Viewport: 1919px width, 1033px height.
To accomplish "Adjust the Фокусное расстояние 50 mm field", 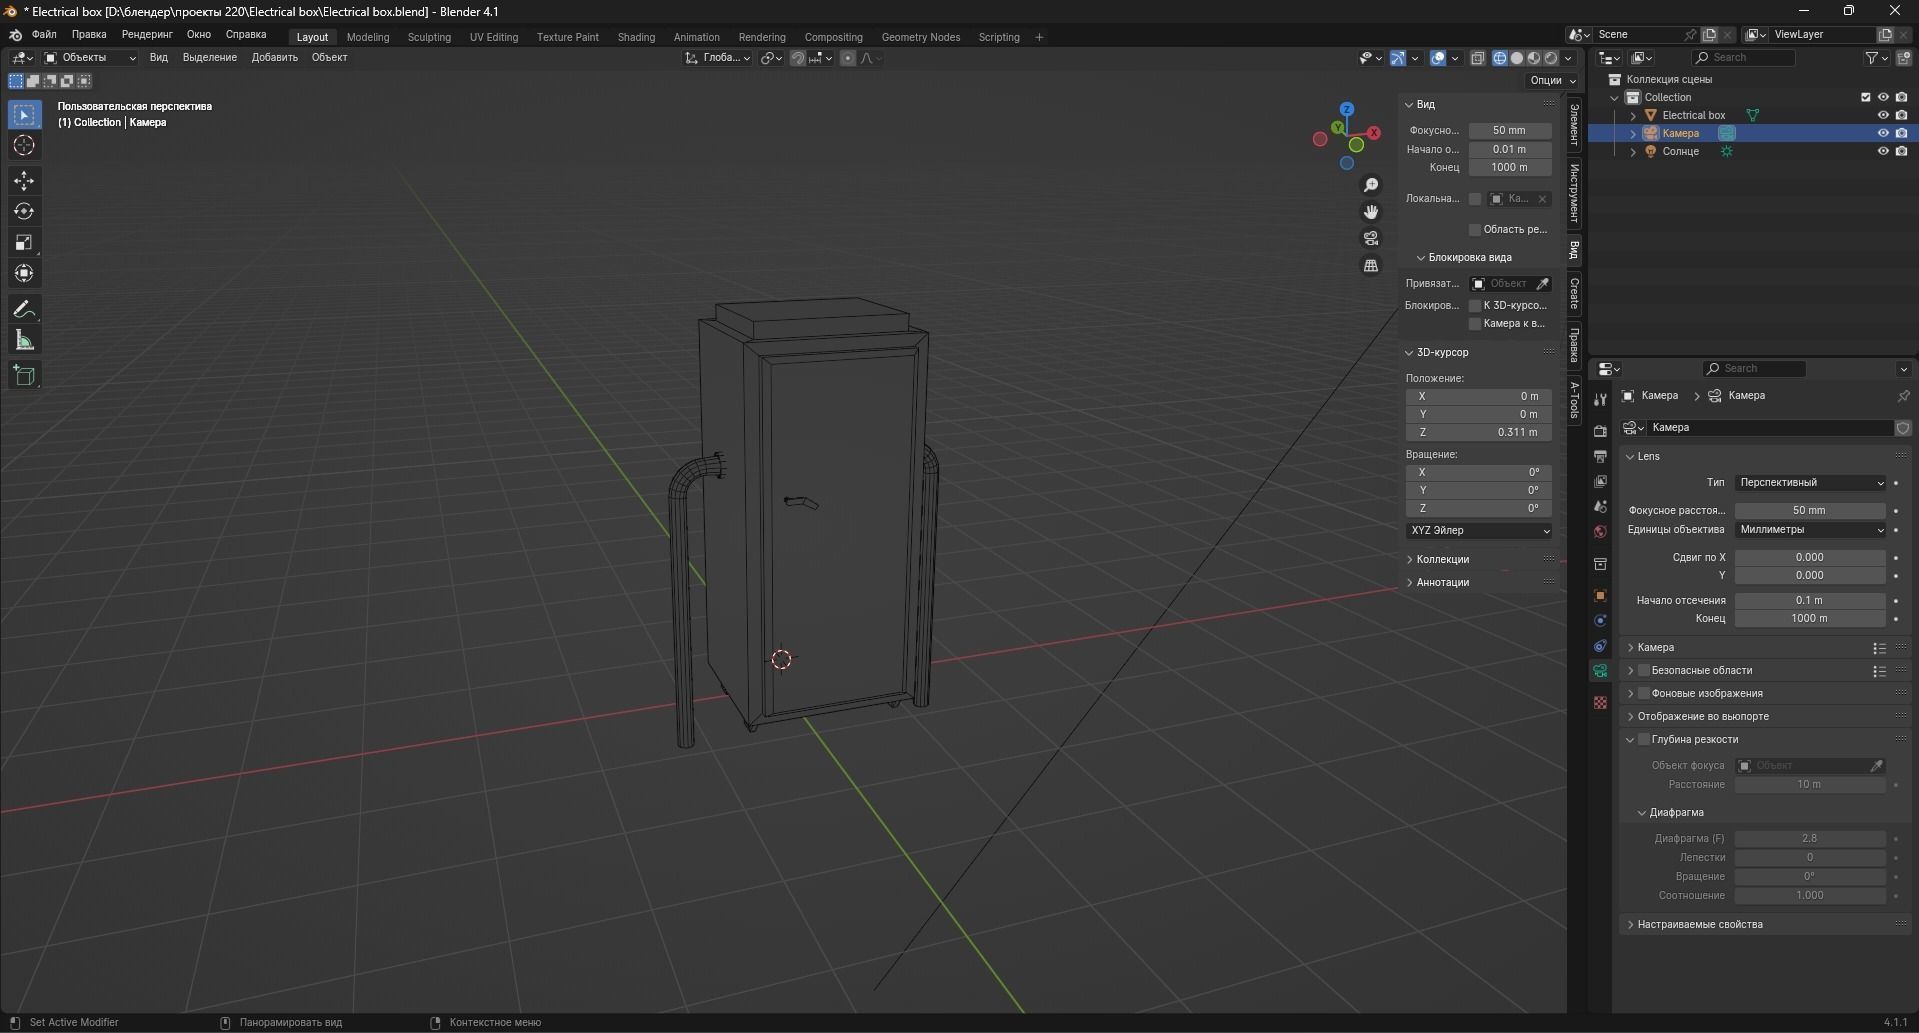I will pyautogui.click(x=1810, y=510).
